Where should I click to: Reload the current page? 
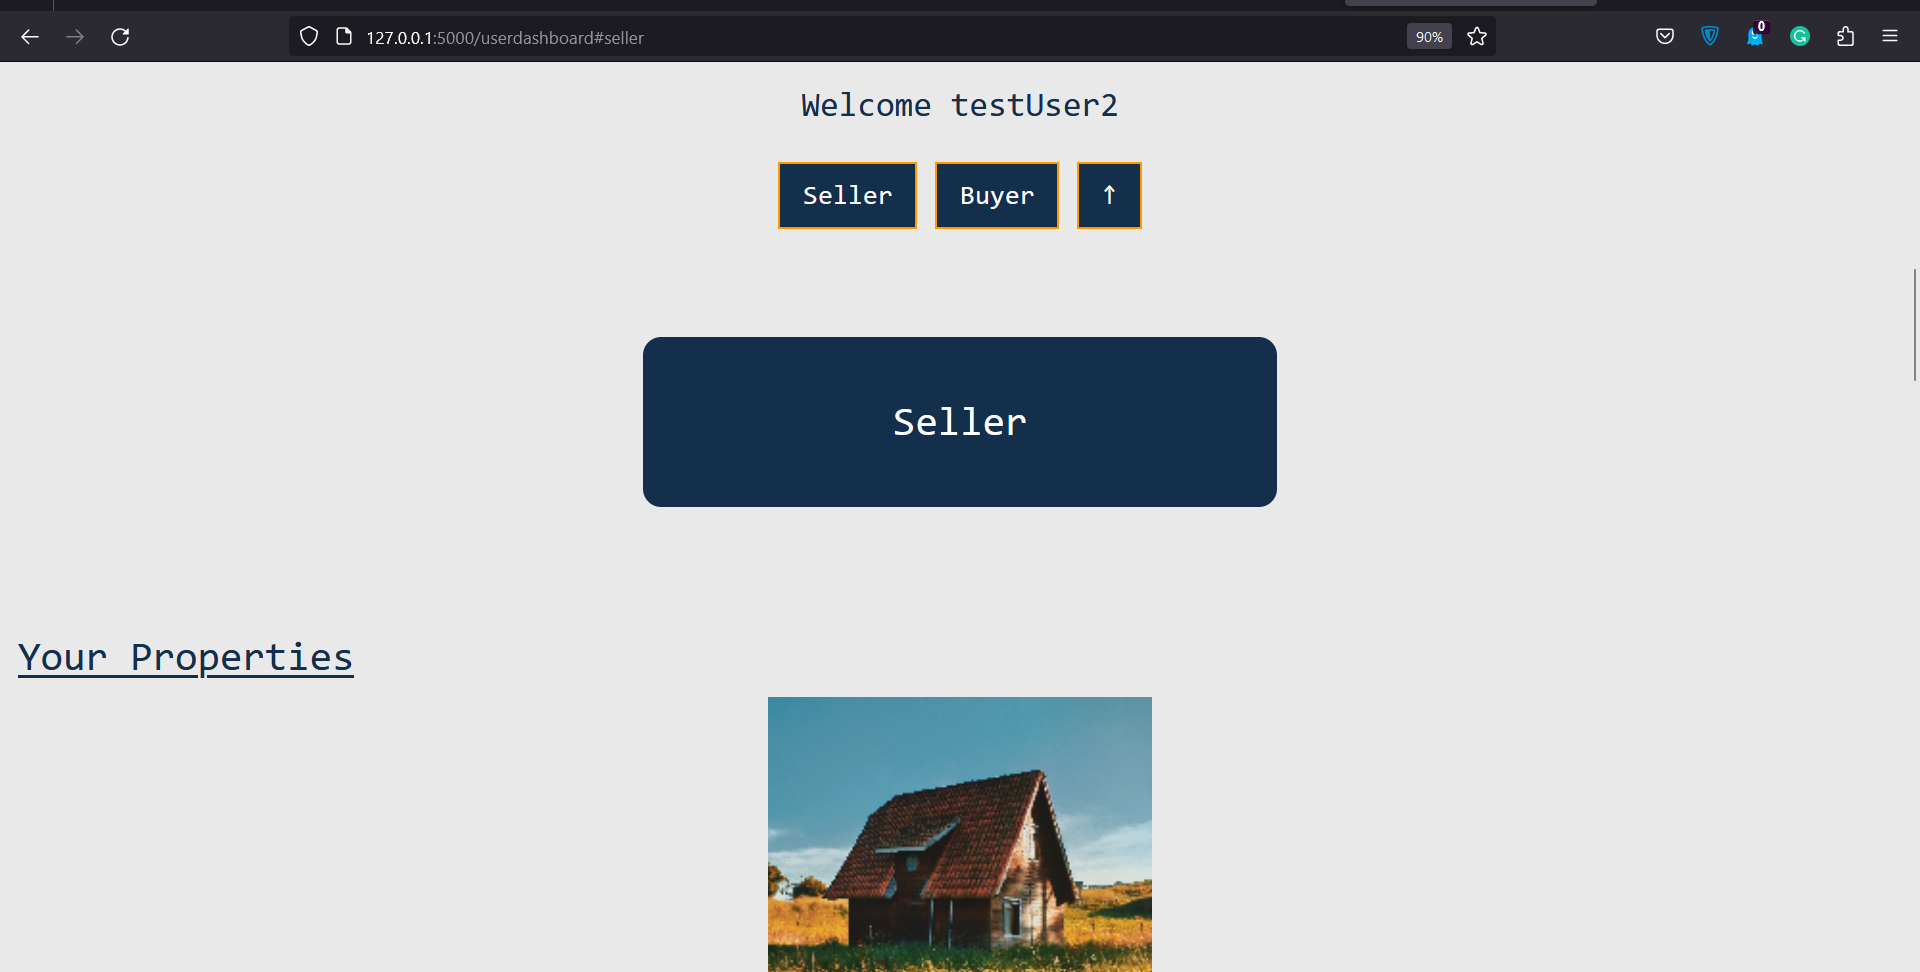[x=120, y=37]
